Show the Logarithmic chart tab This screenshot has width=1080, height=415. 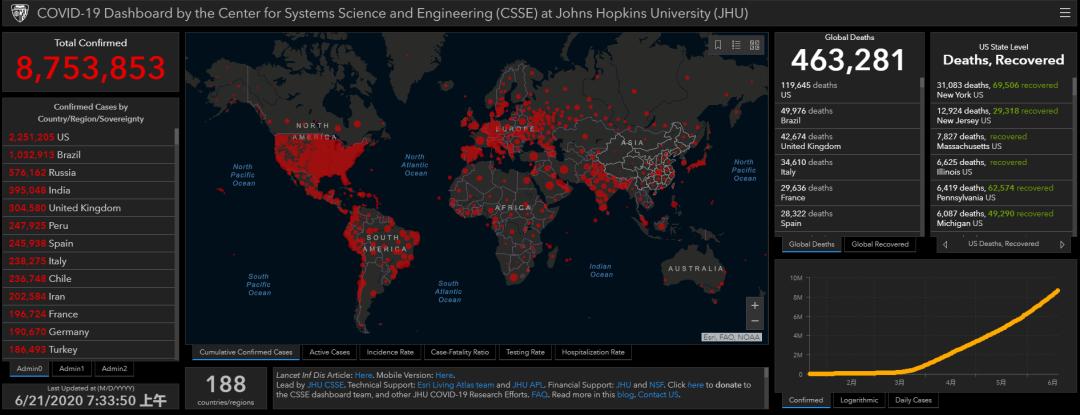point(859,400)
